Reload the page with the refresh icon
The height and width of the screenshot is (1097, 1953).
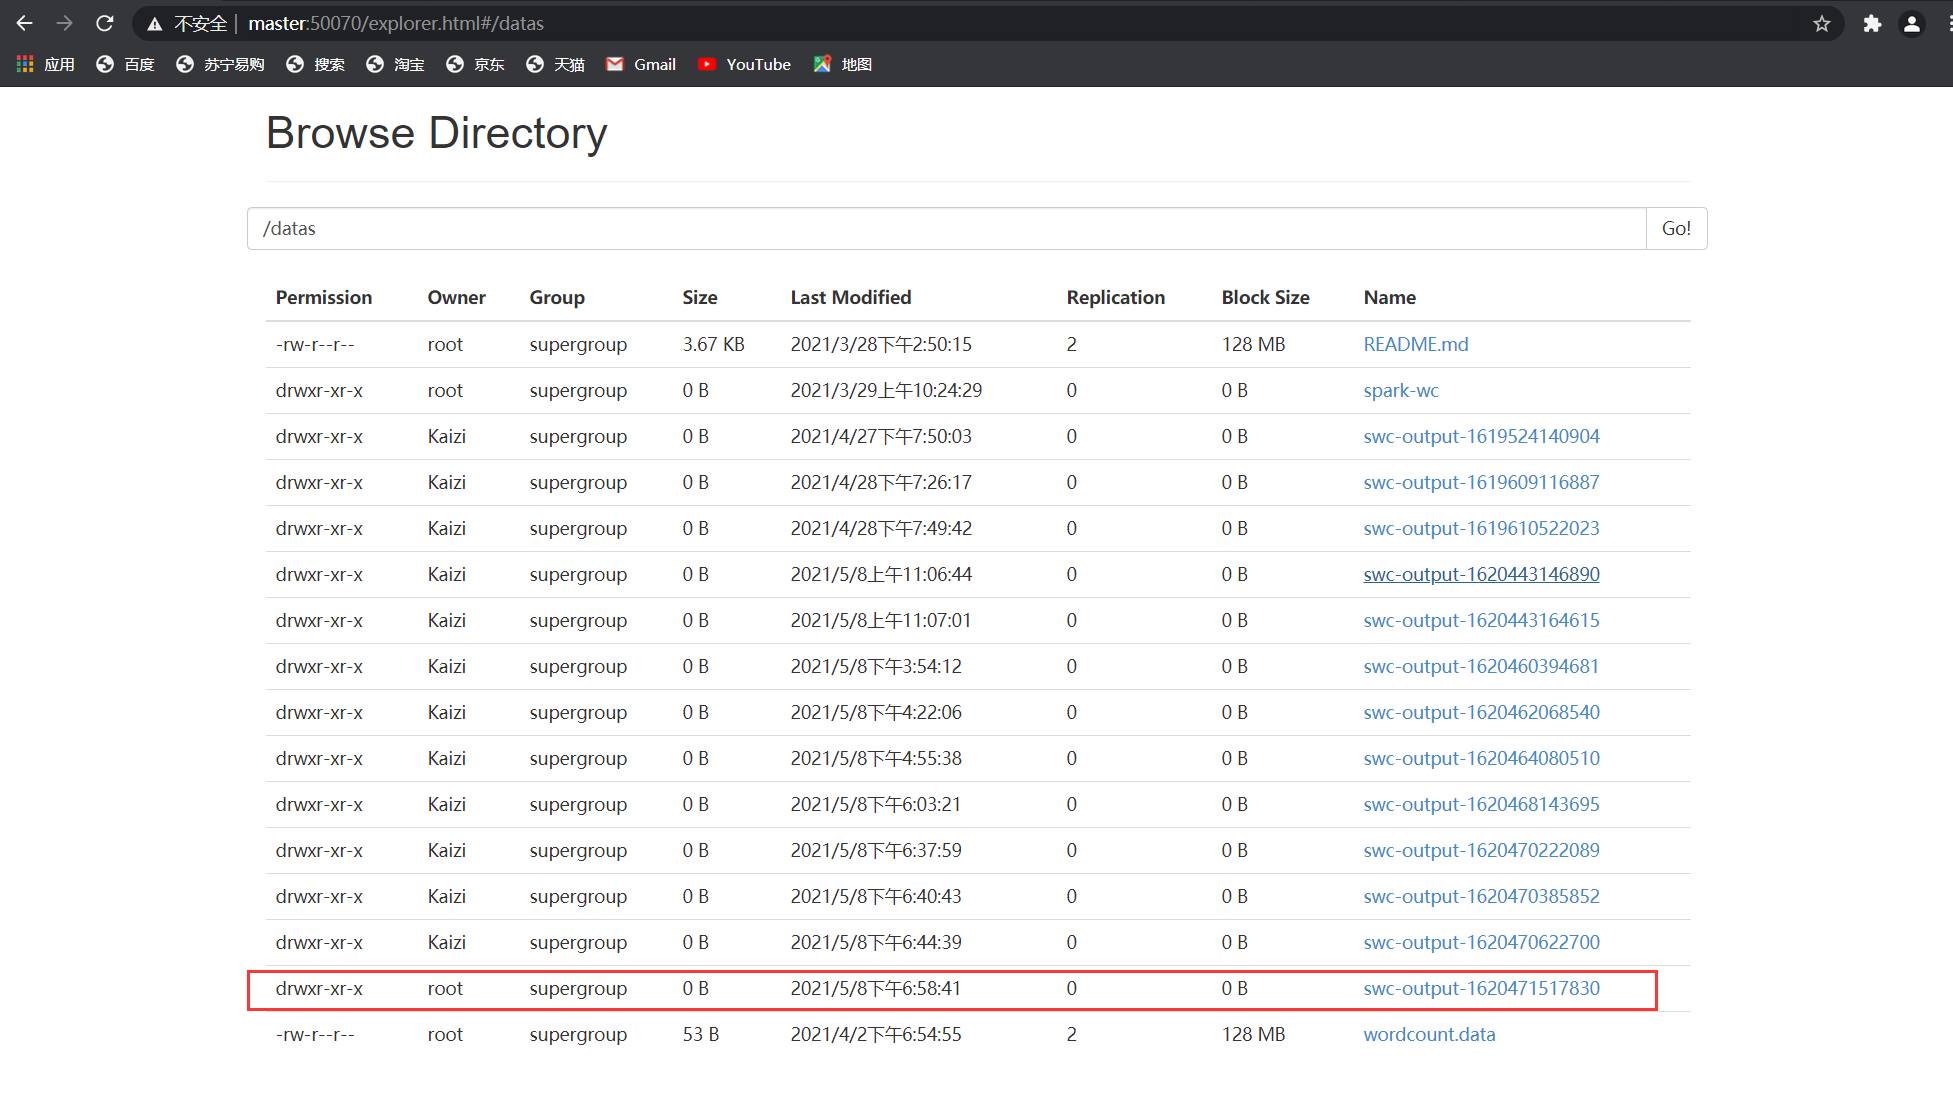tap(105, 23)
